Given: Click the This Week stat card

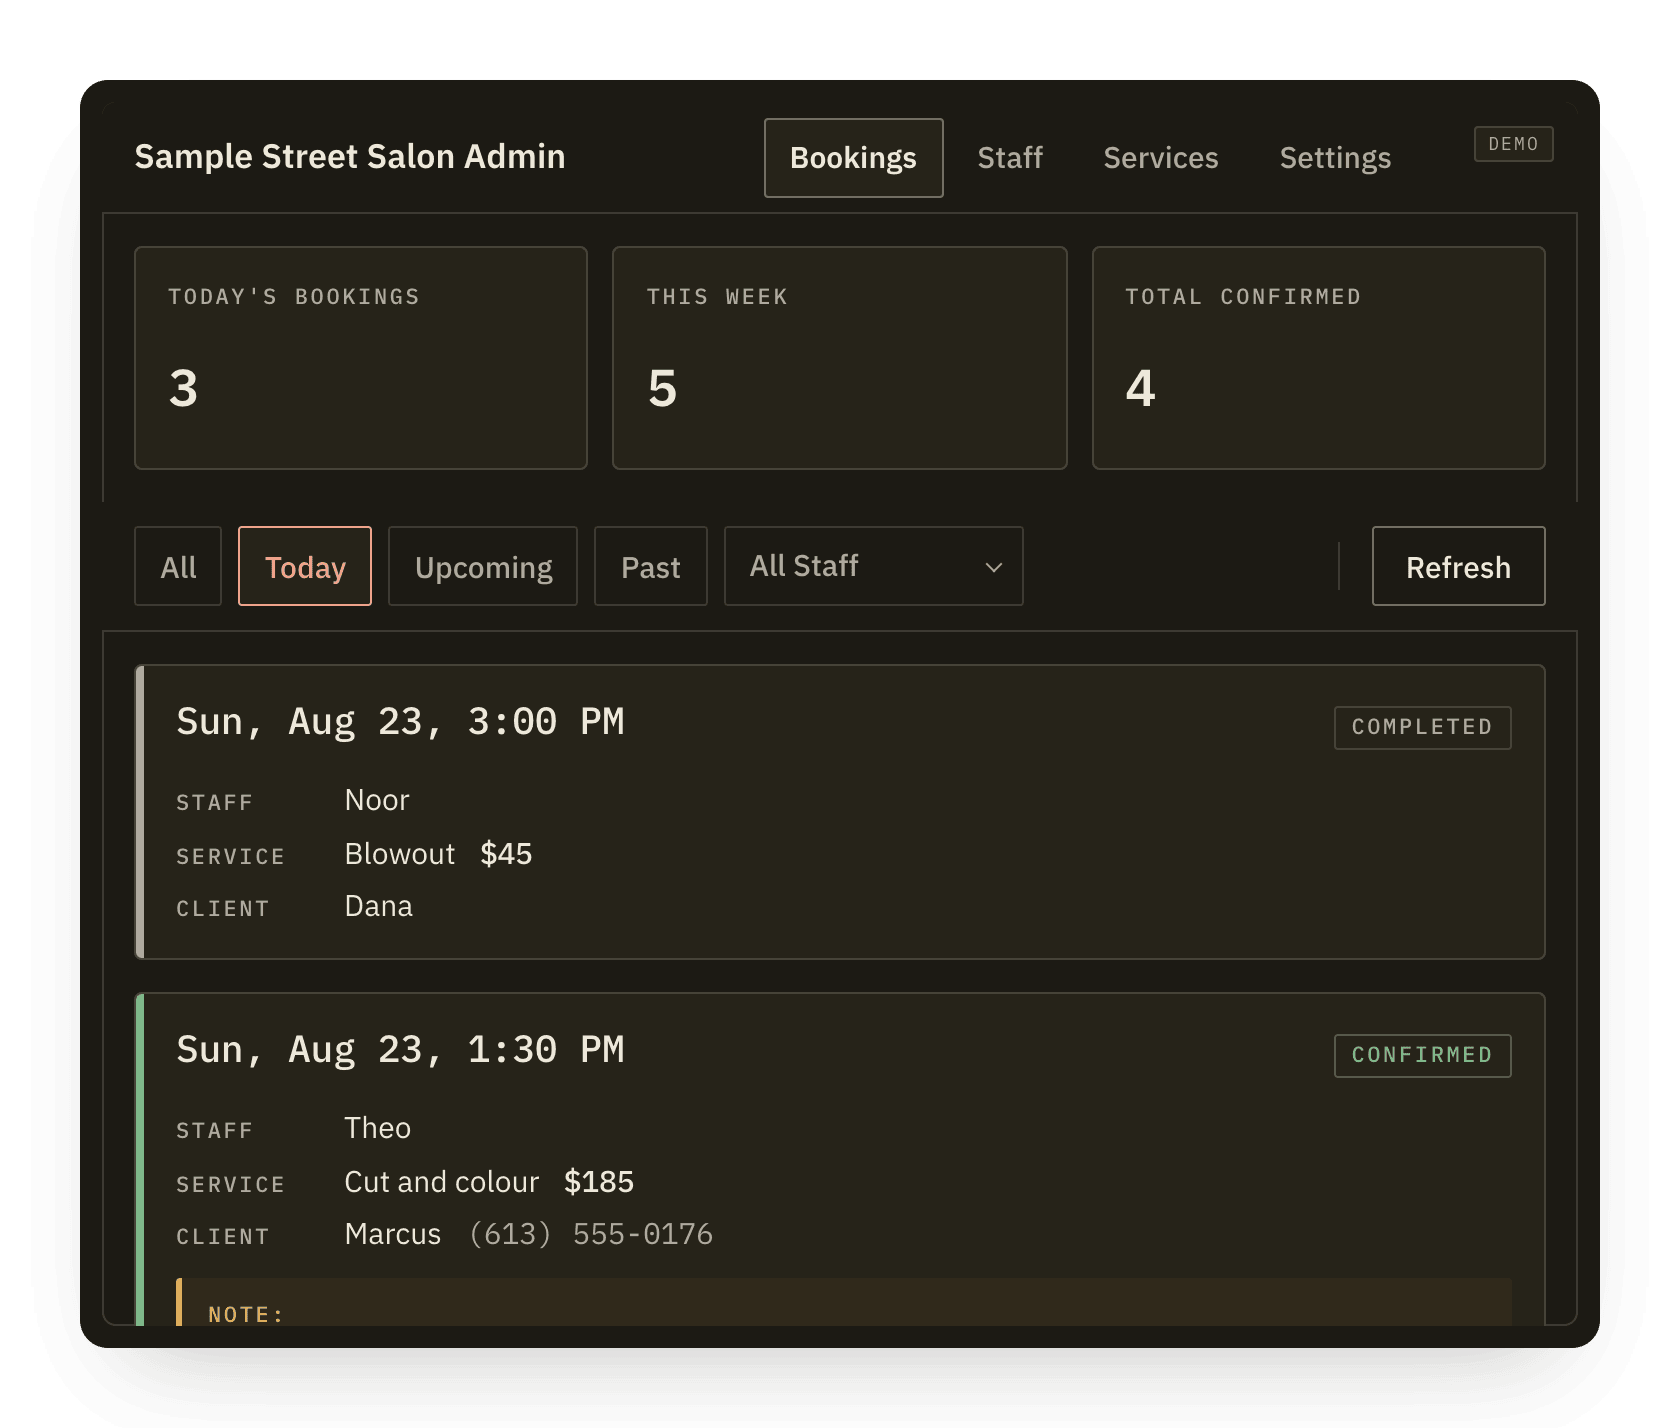Looking at the screenshot, I should 840,358.
